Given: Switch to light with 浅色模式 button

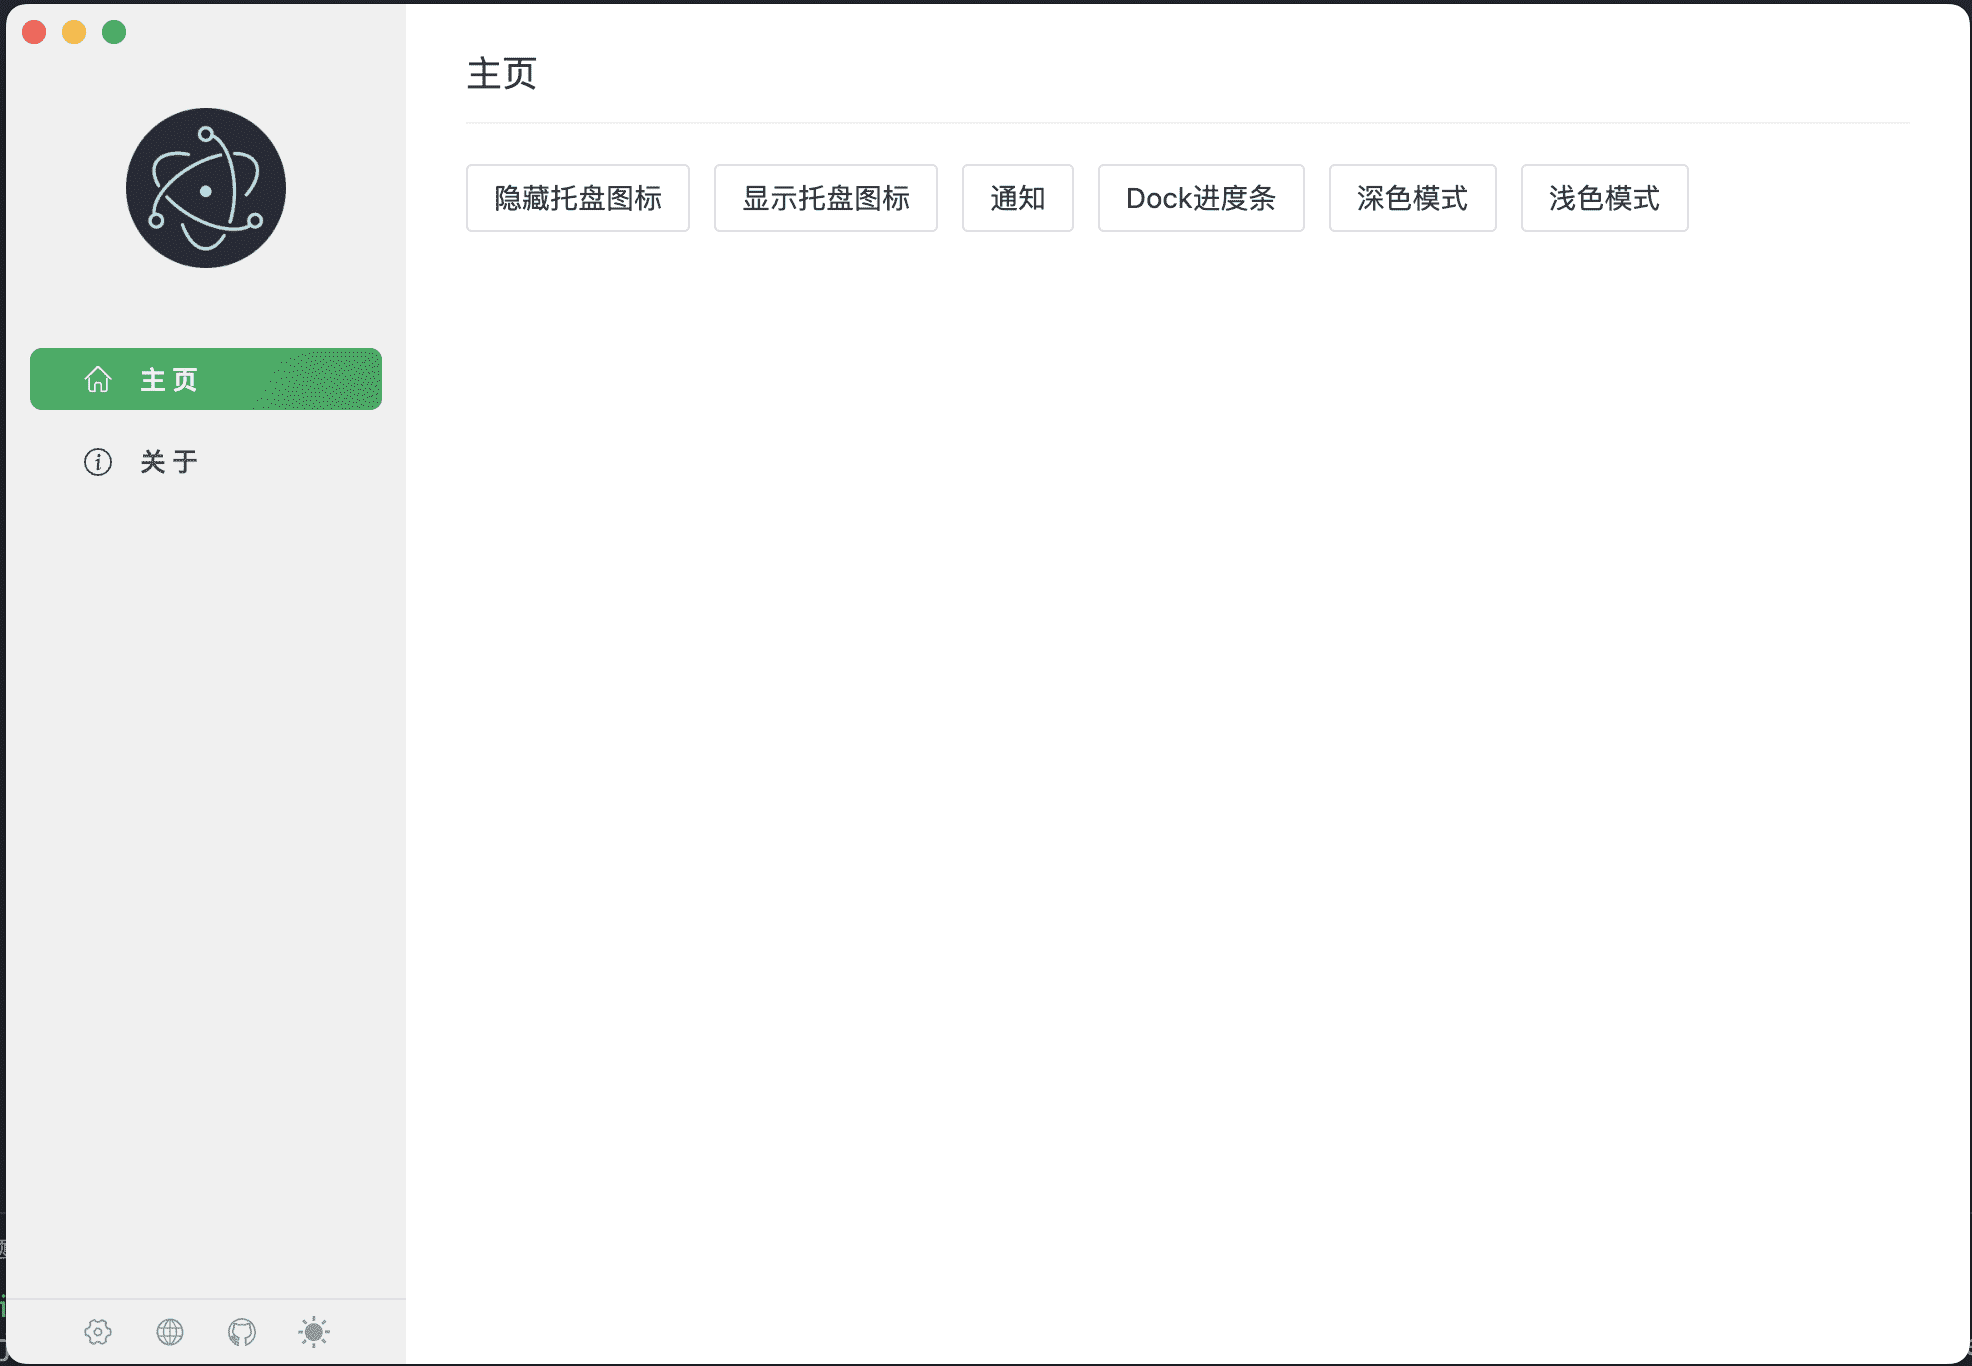Looking at the screenshot, I should pos(1604,198).
